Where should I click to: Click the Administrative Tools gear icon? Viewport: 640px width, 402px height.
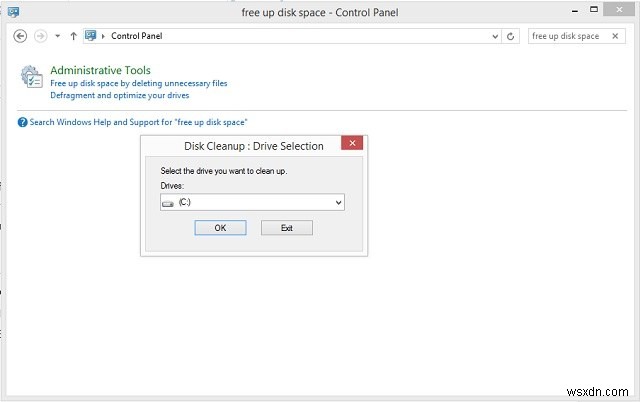(32, 79)
